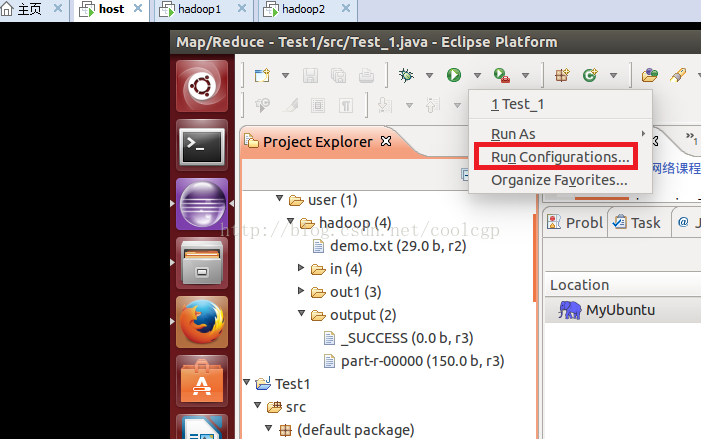Click the Search flashlight toolbar icon
This screenshot has width=701, height=439.
click(x=678, y=75)
